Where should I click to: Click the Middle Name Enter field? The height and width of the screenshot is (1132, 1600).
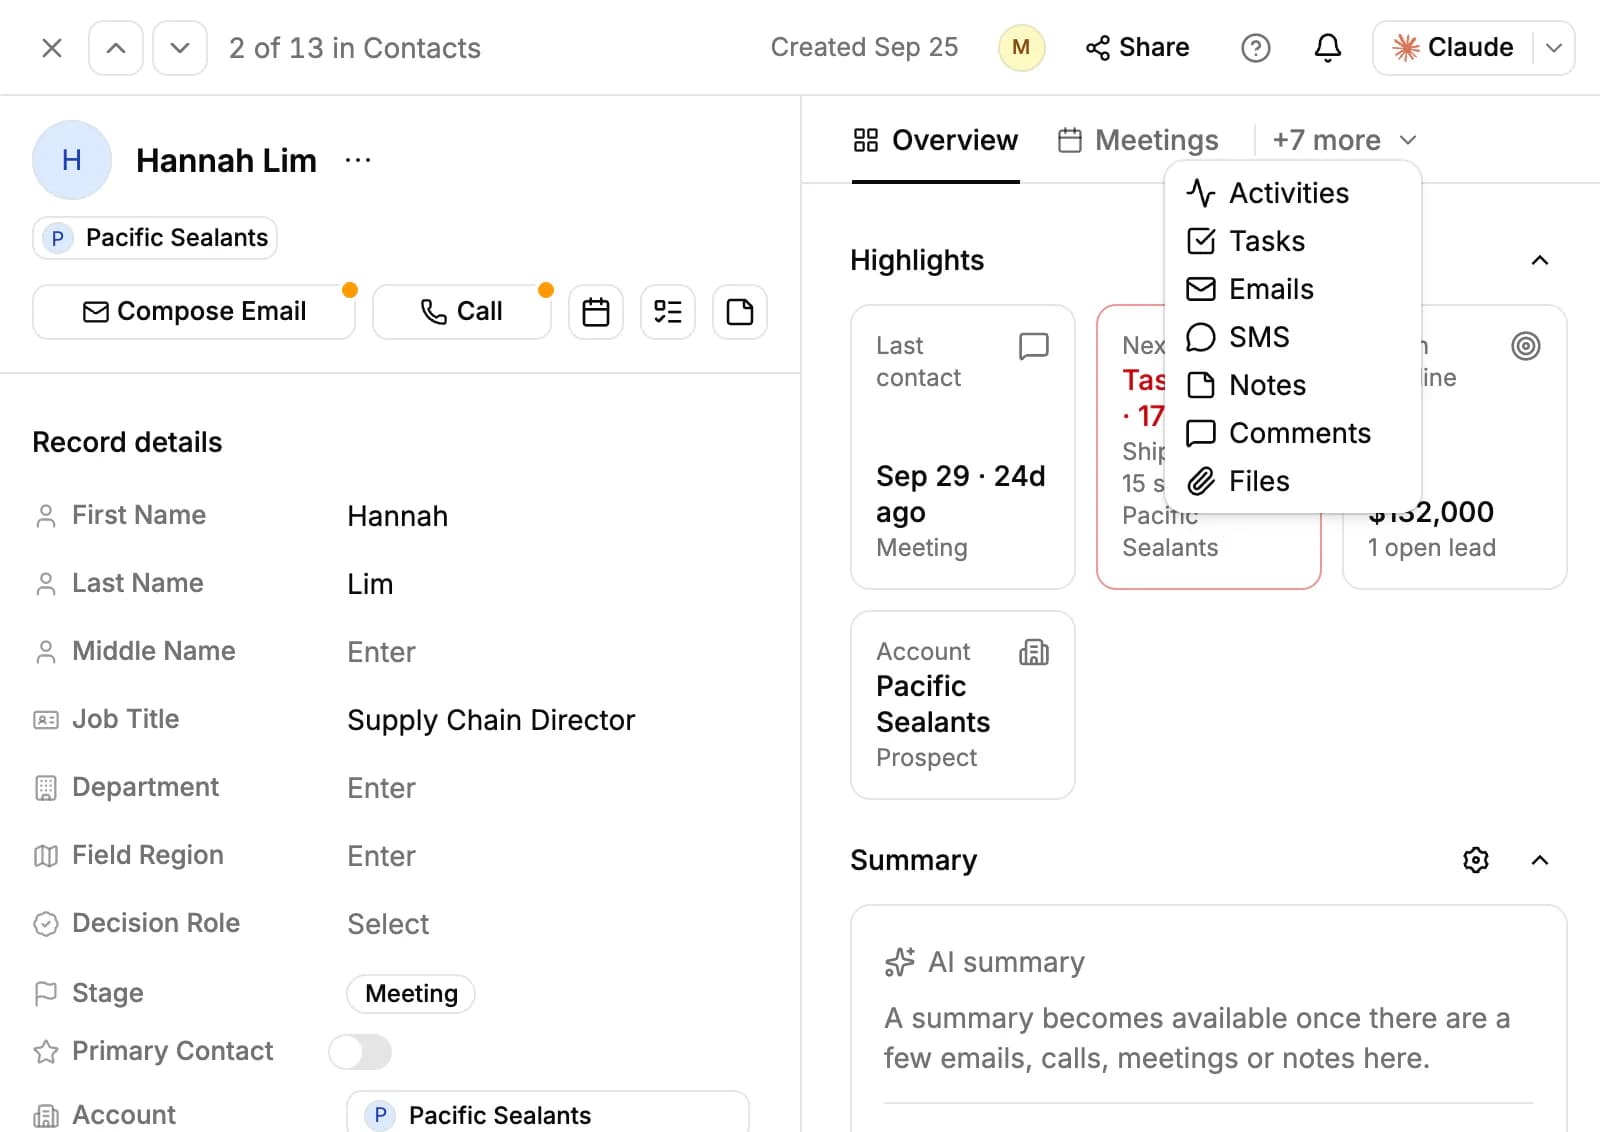(381, 652)
